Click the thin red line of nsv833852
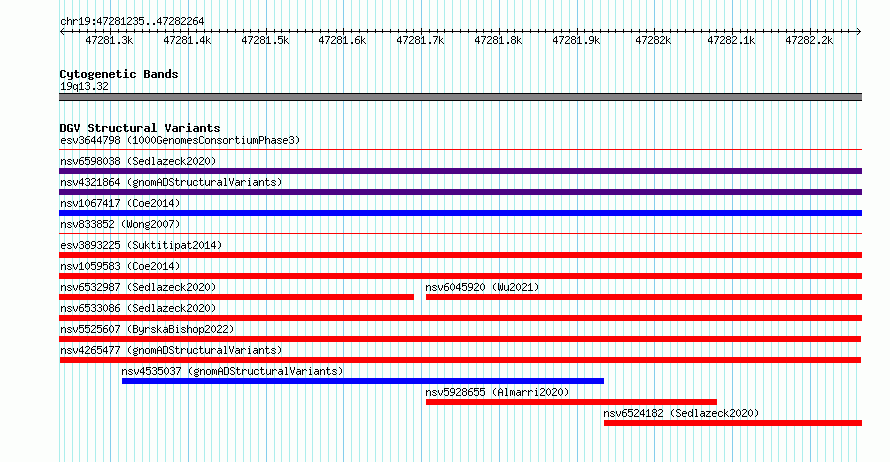Viewport: 890px width, 462px height. [460, 233]
